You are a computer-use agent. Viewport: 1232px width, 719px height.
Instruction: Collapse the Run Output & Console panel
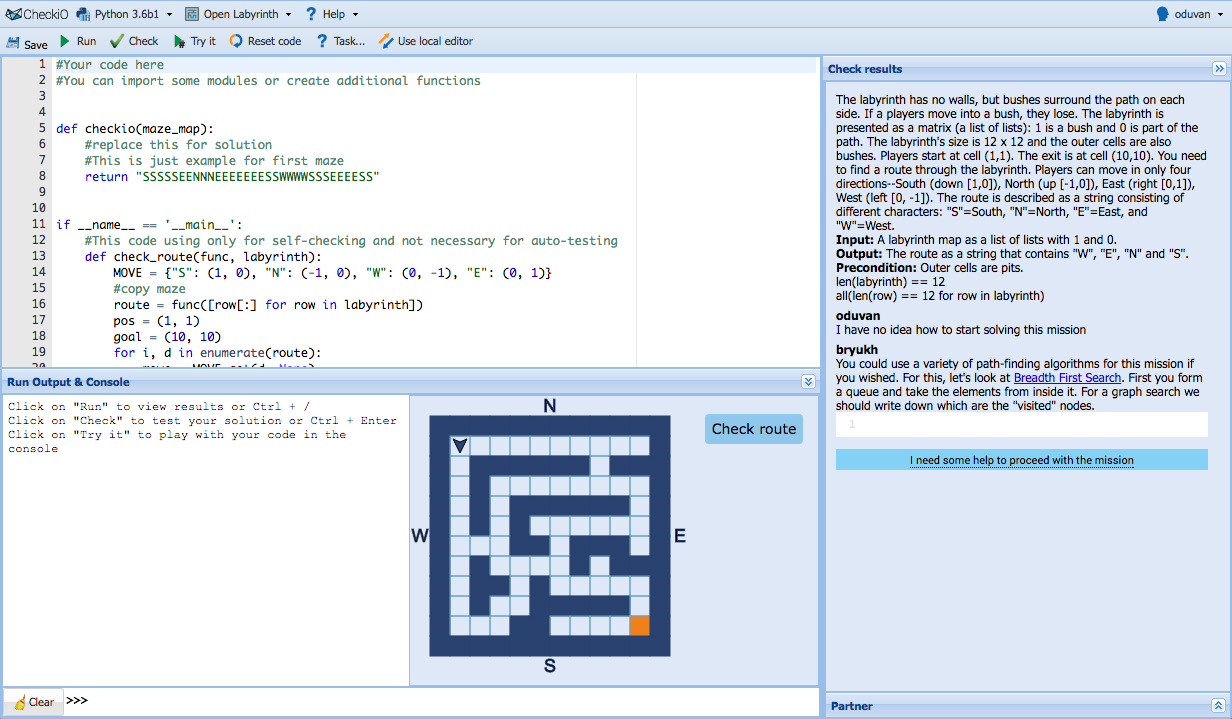point(808,382)
